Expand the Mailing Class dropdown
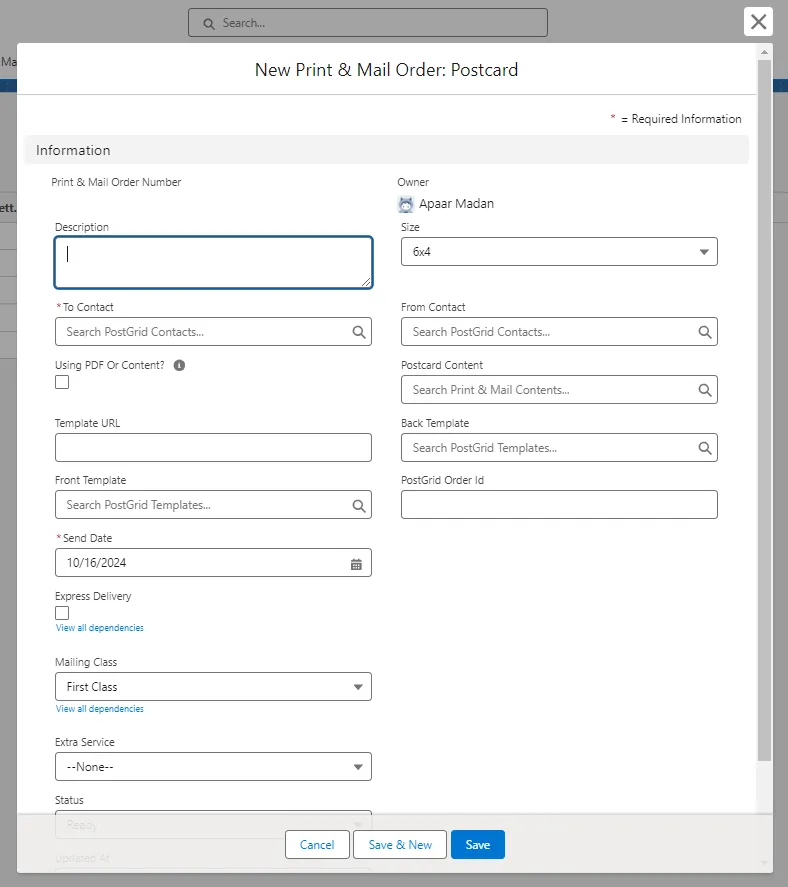788x887 pixels. point(213,687)
